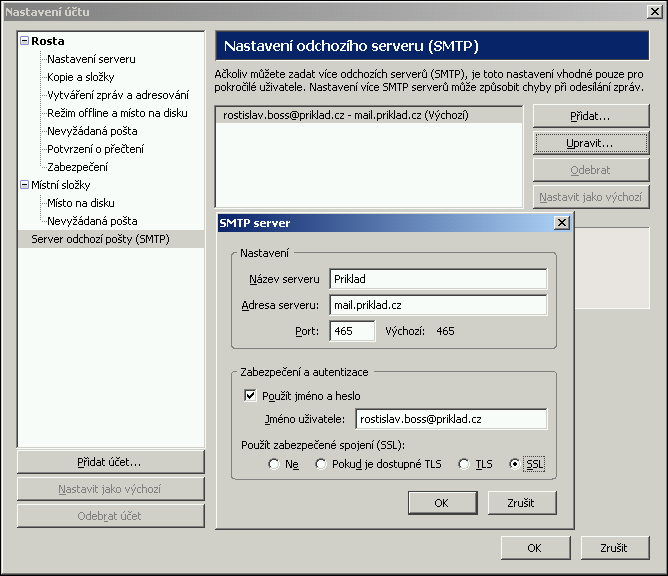Click Přidat účet... button
668x576 pixels.
[110, 462]
